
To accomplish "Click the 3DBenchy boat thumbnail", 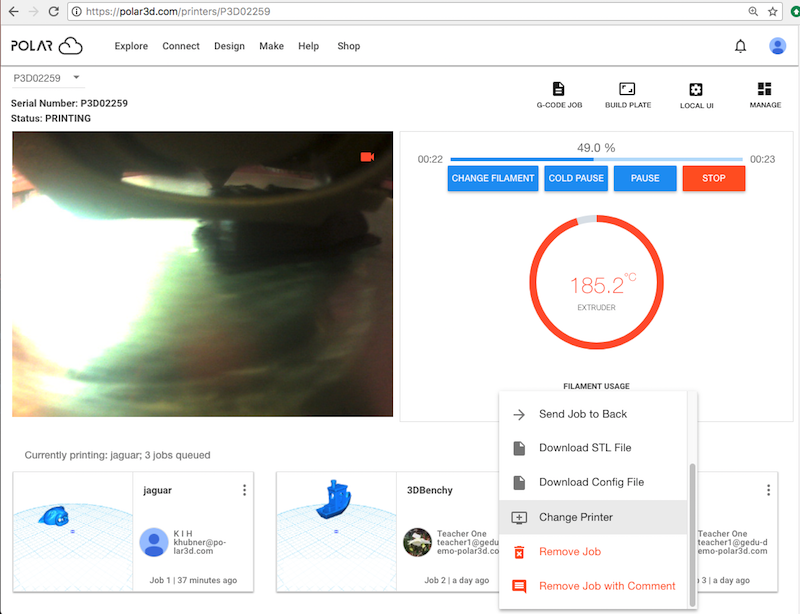I will click(x=337, y=531).
